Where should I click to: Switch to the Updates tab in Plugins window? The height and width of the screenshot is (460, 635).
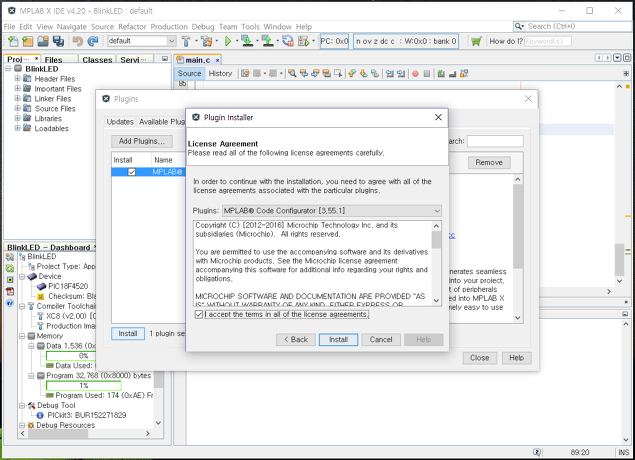(x=120, y=122)
